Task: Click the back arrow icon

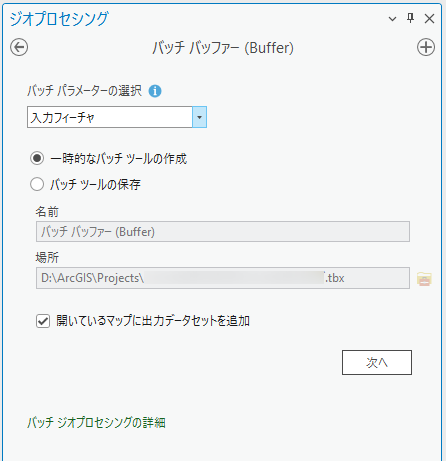Action: (19, 47)
